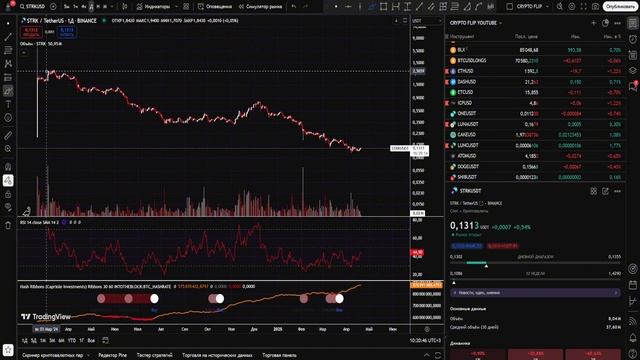Image resolution: width=640 pixels, height=360 pixels.
Task: Select DASHUSD row in watchlist
Action: coord(535,82)
